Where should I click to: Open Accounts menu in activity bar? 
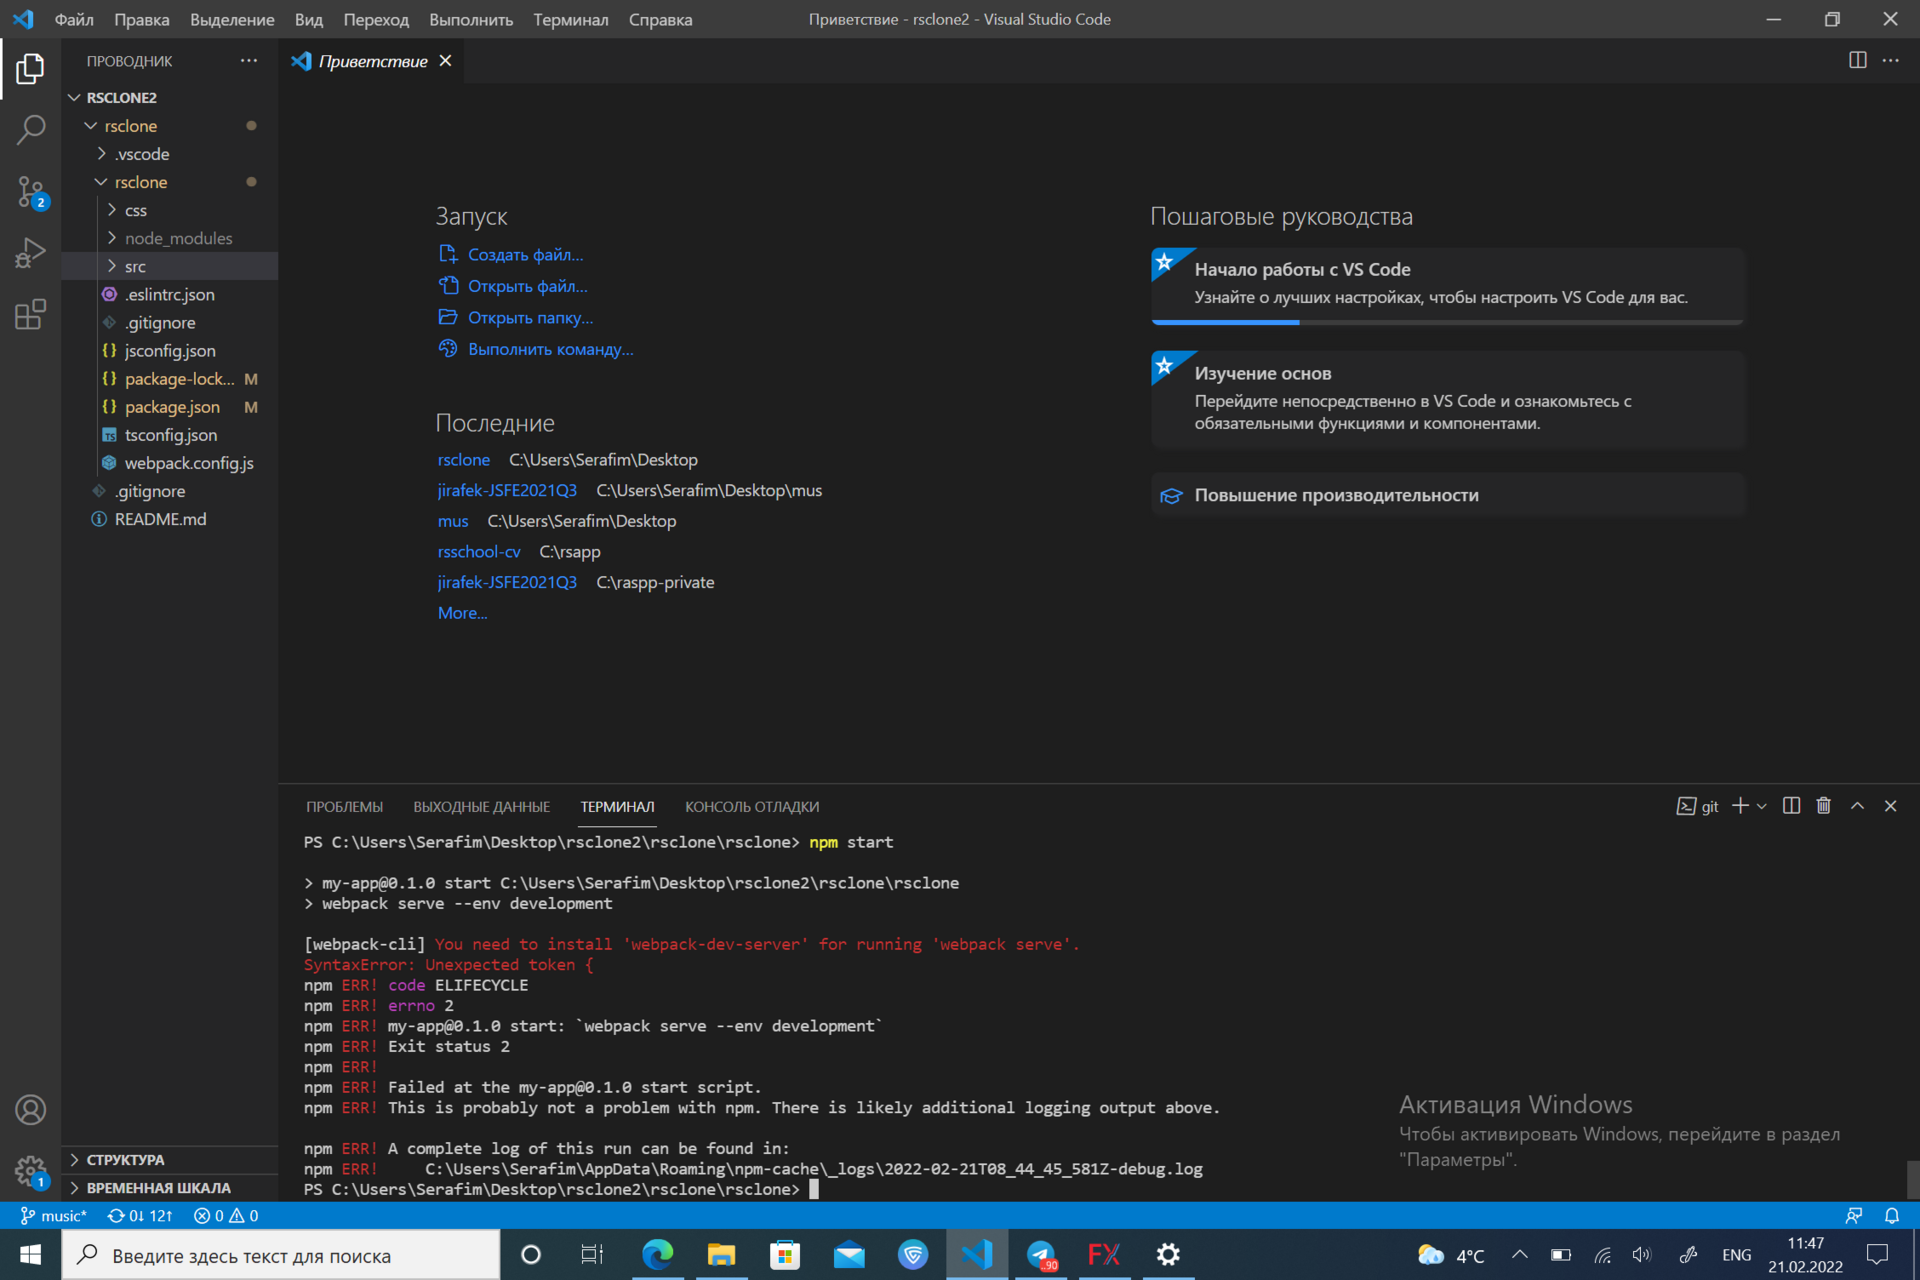30,1110
